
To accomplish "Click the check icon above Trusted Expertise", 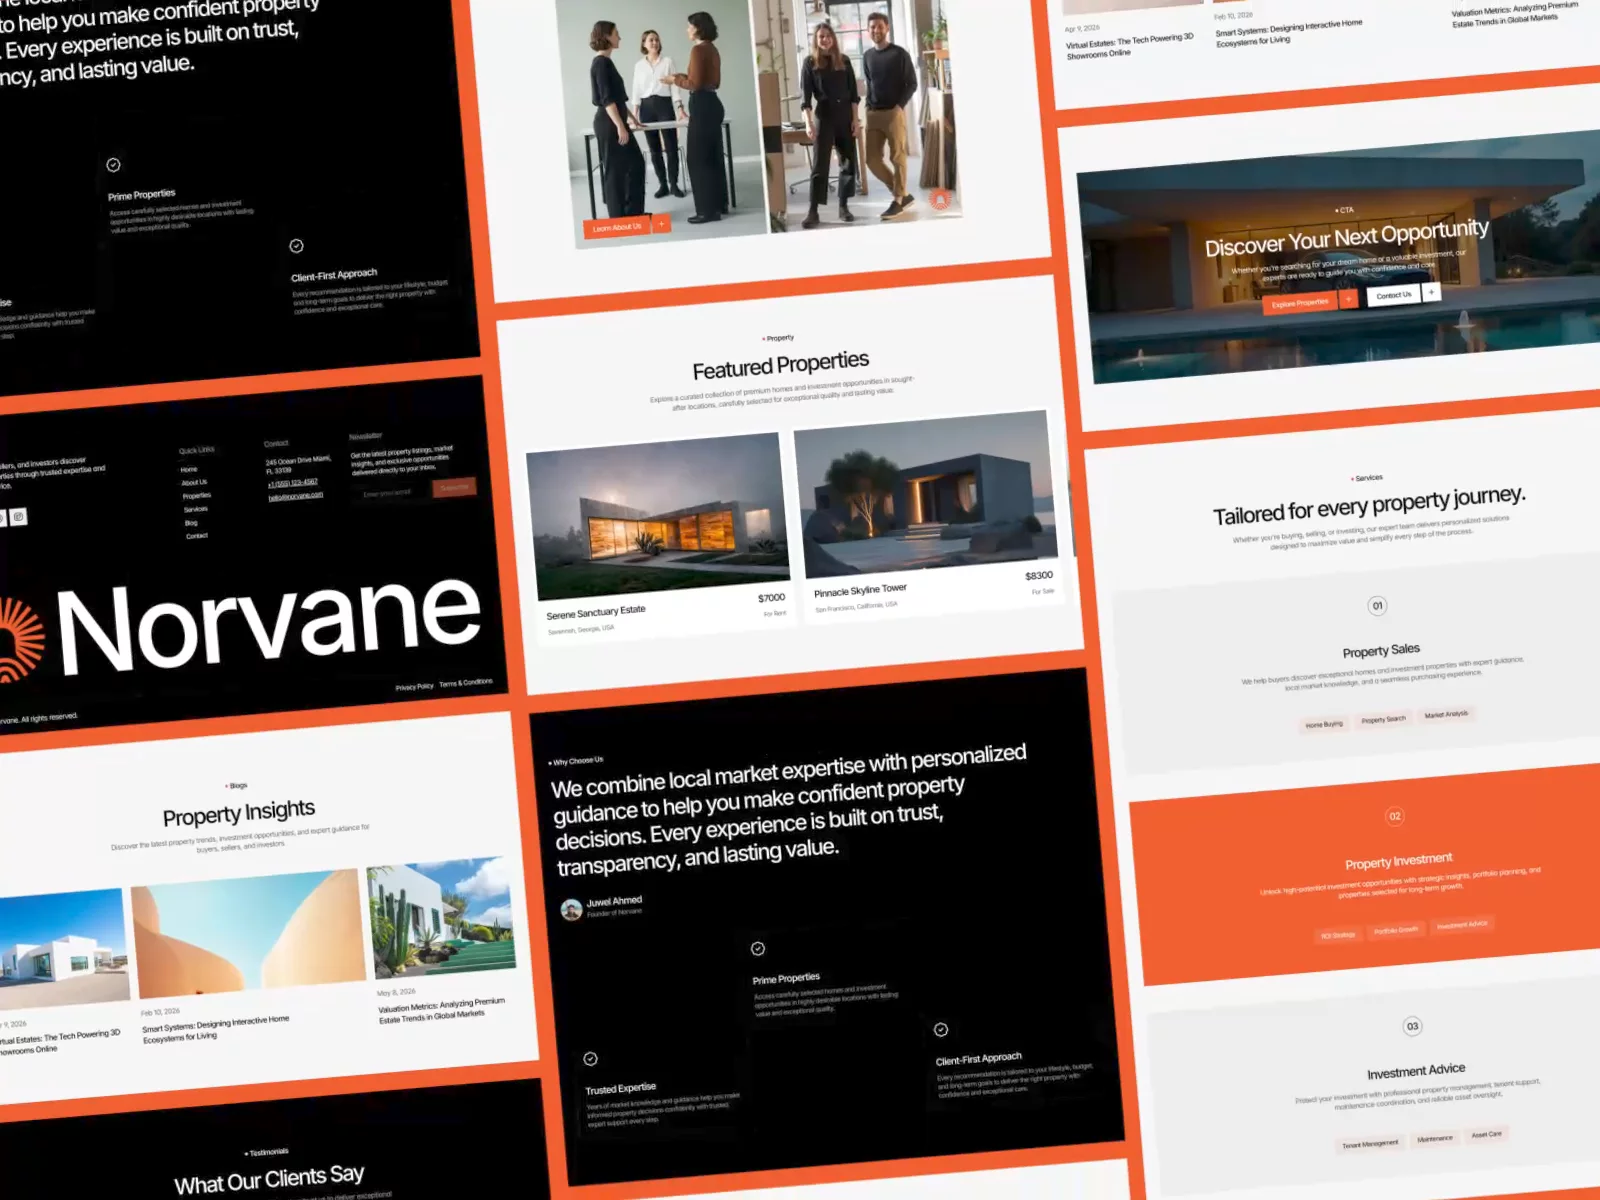I will (590, 1058).
